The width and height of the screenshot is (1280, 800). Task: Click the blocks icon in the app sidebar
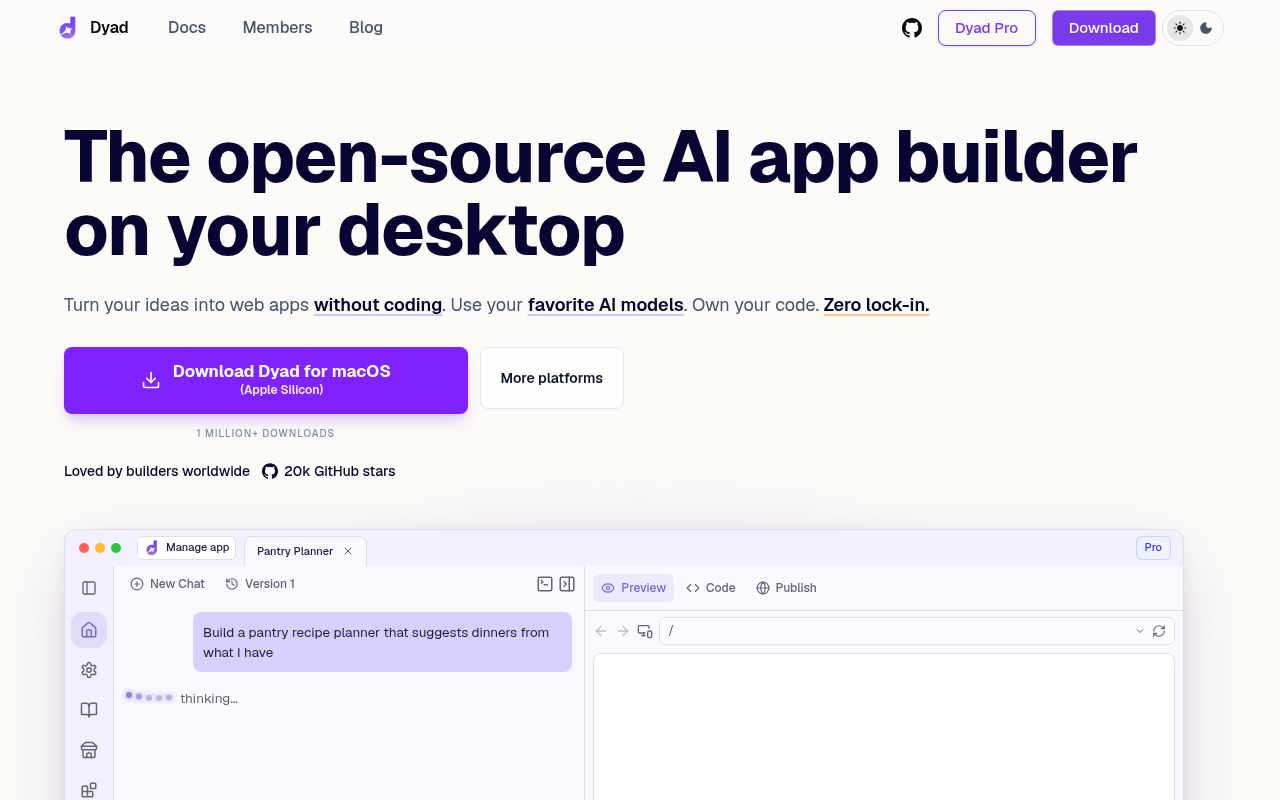click(89, 790)
